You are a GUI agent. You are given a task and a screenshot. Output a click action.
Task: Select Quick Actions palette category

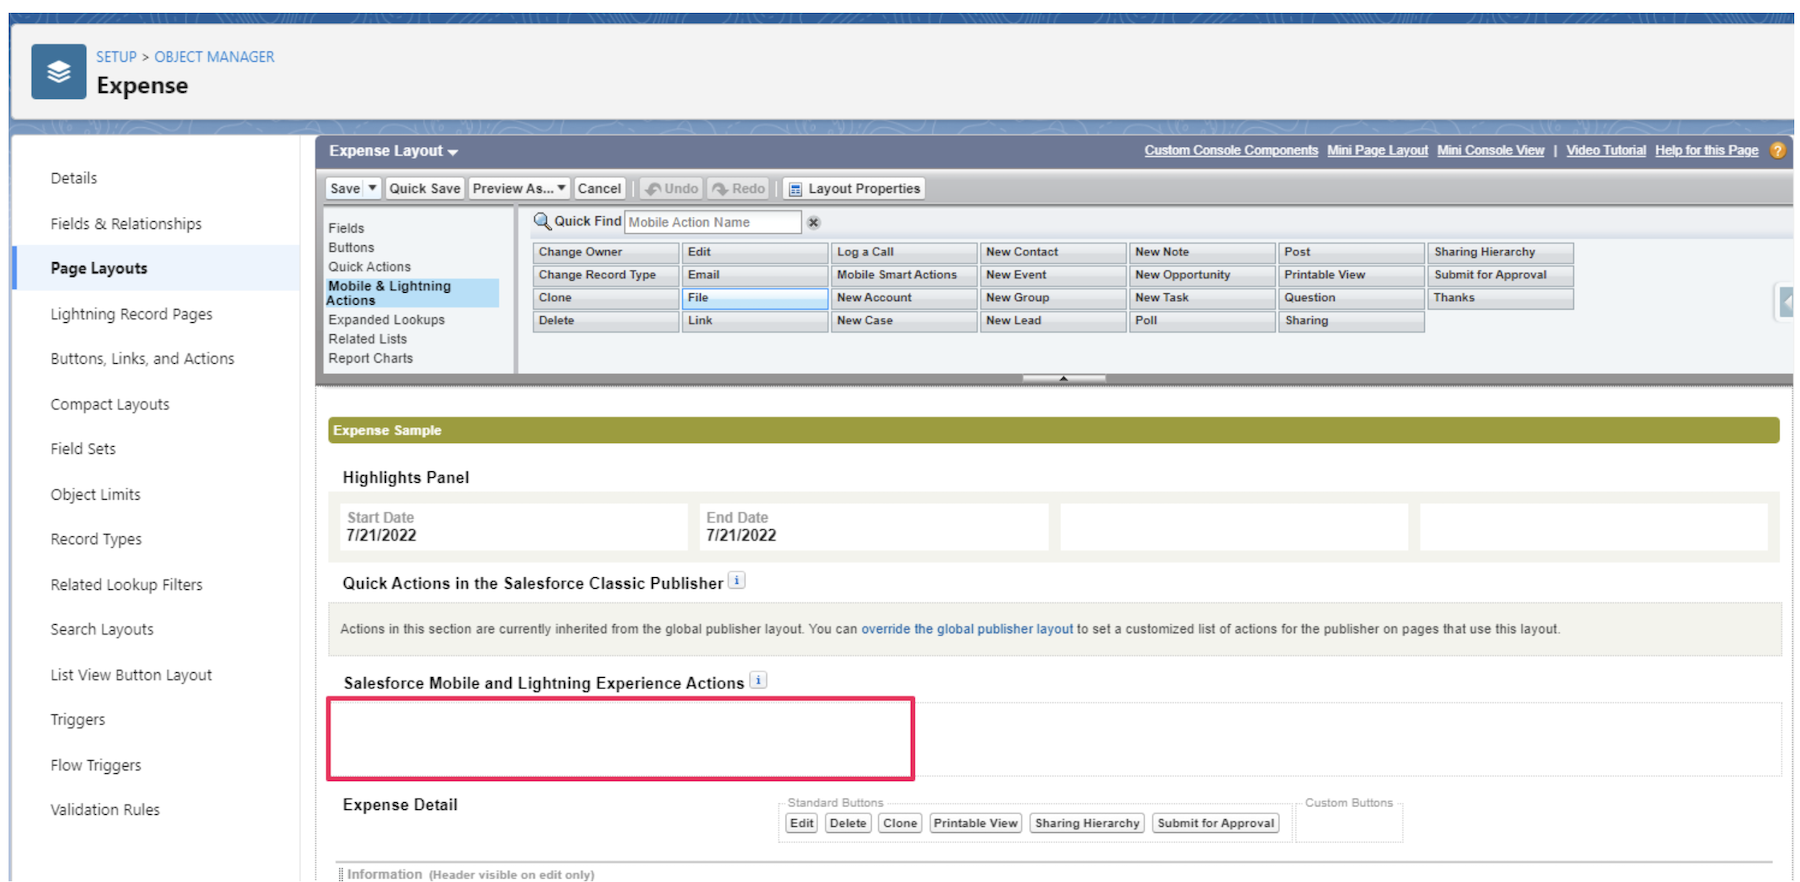click(369, 267)
